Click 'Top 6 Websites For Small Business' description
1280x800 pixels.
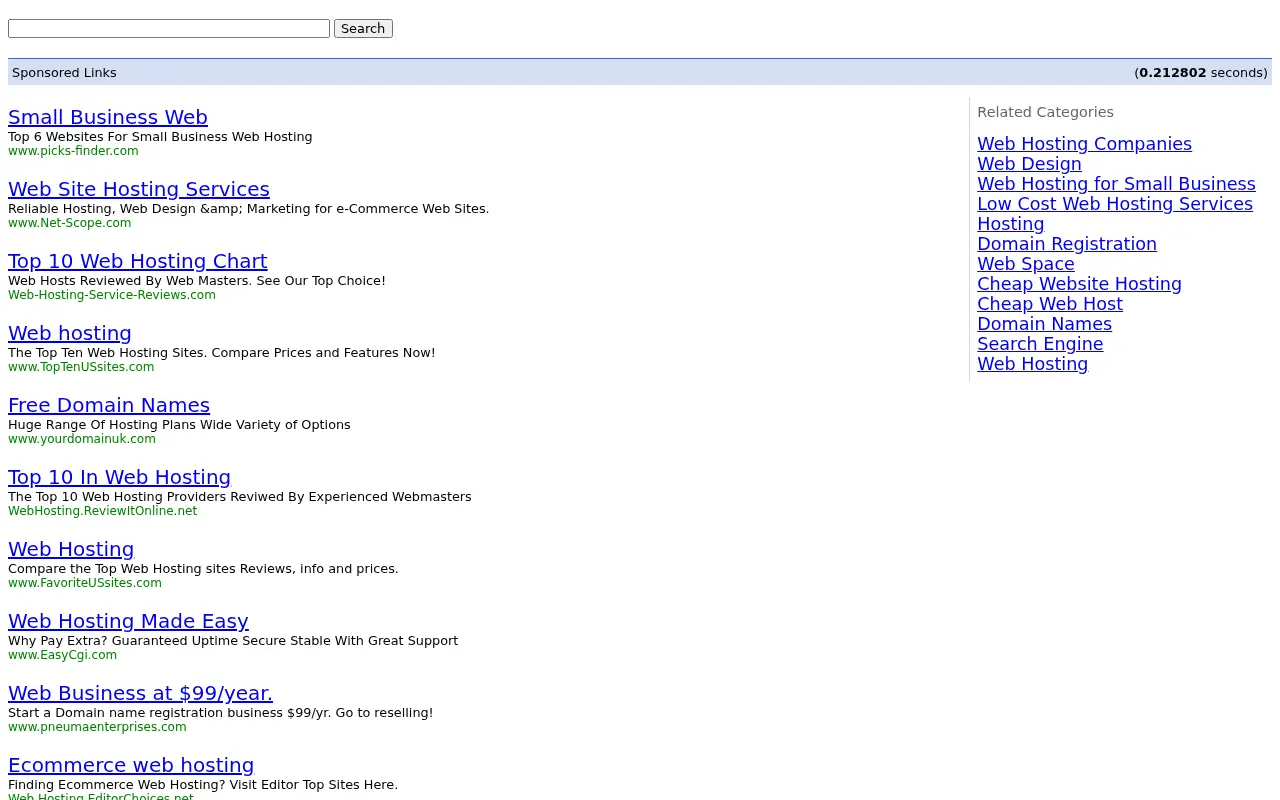pos(160,137)
